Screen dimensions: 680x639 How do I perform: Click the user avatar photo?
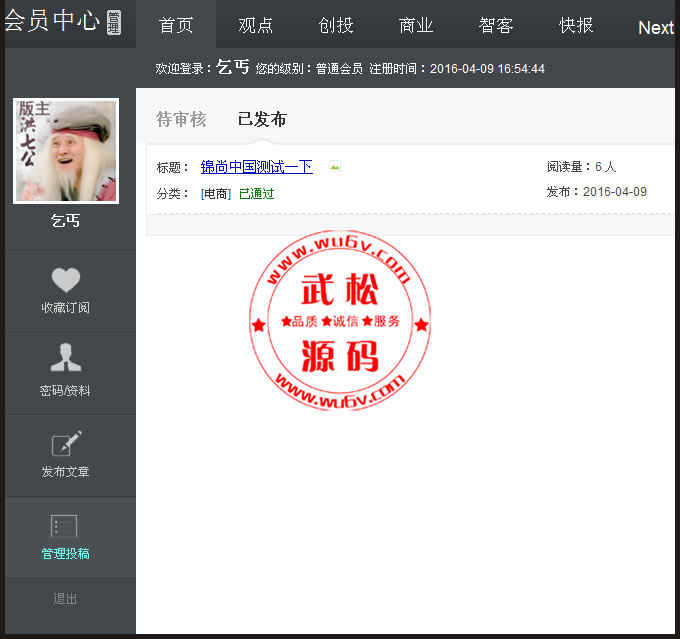[66, 151]
